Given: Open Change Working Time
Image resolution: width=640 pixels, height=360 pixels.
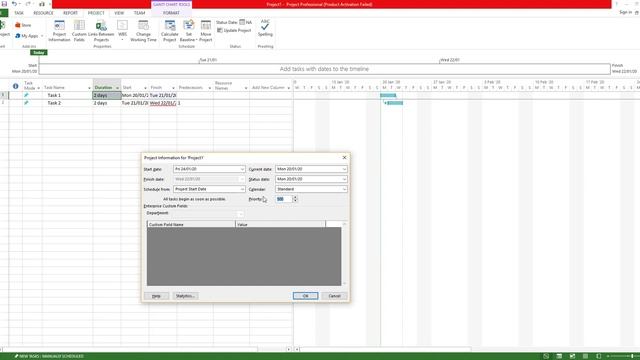Looking at the screenshot, I should (143, 31).
